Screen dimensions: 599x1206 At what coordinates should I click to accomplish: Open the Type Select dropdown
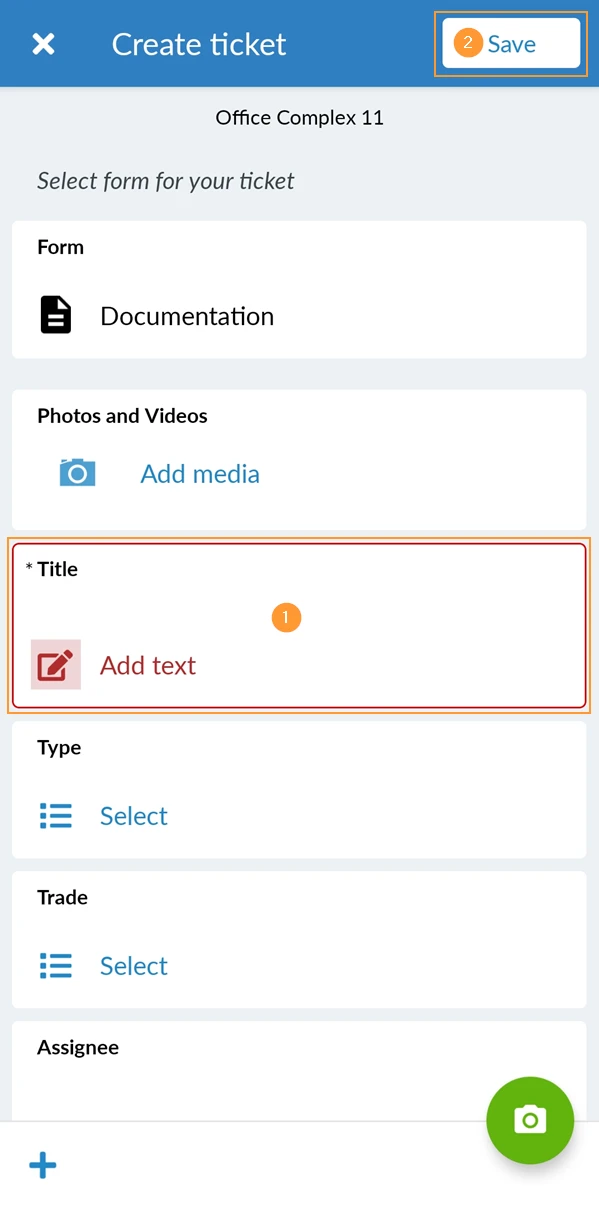click(x=134, y=816)
